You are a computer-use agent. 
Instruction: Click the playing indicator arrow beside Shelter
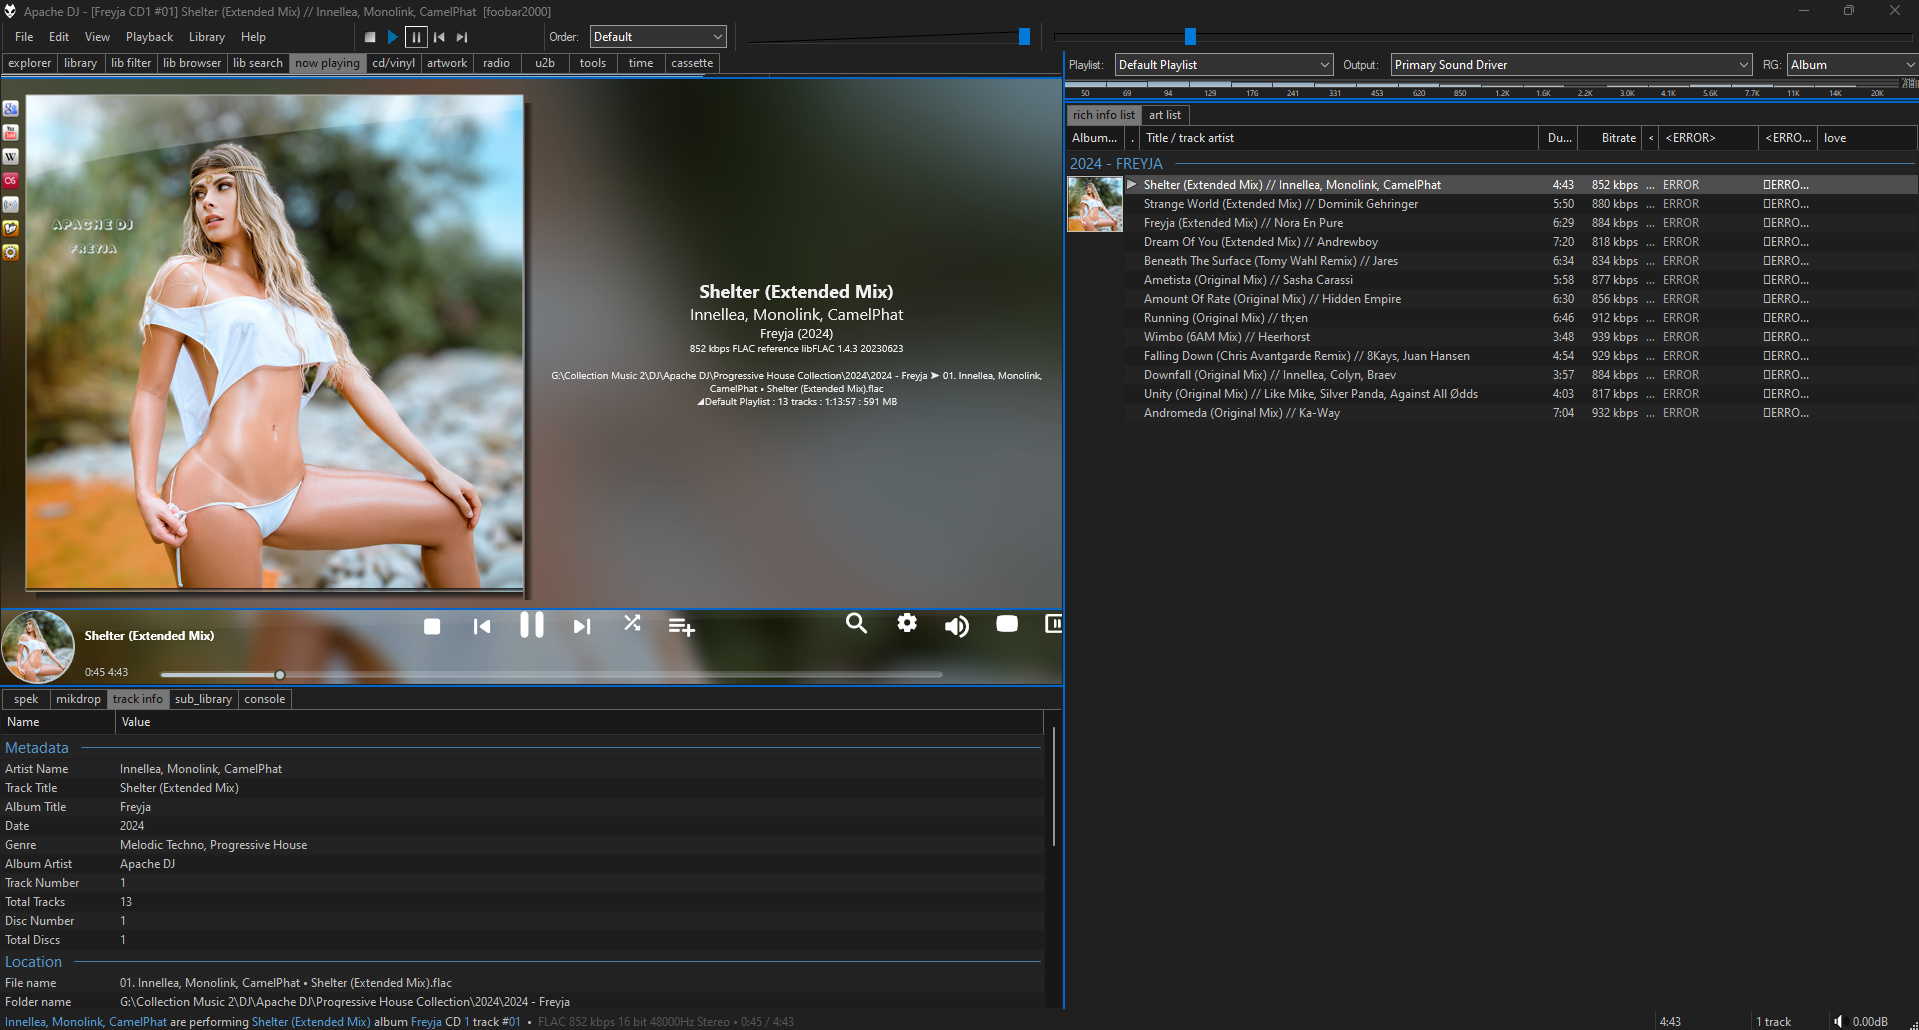[x=1132, y=184]
